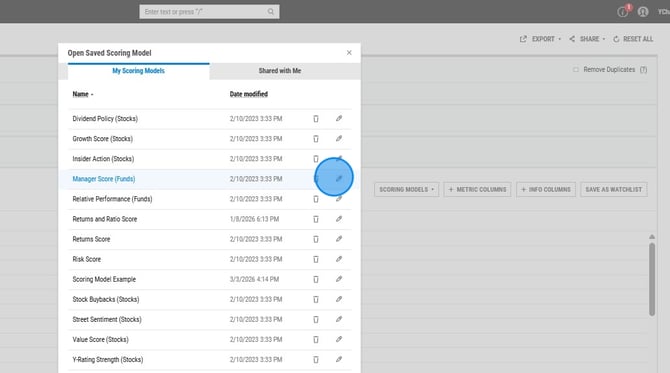Open Dividend Policy (Stocks) model
The height and width of the screenshot is (373, 670).
tap(105, 119)
